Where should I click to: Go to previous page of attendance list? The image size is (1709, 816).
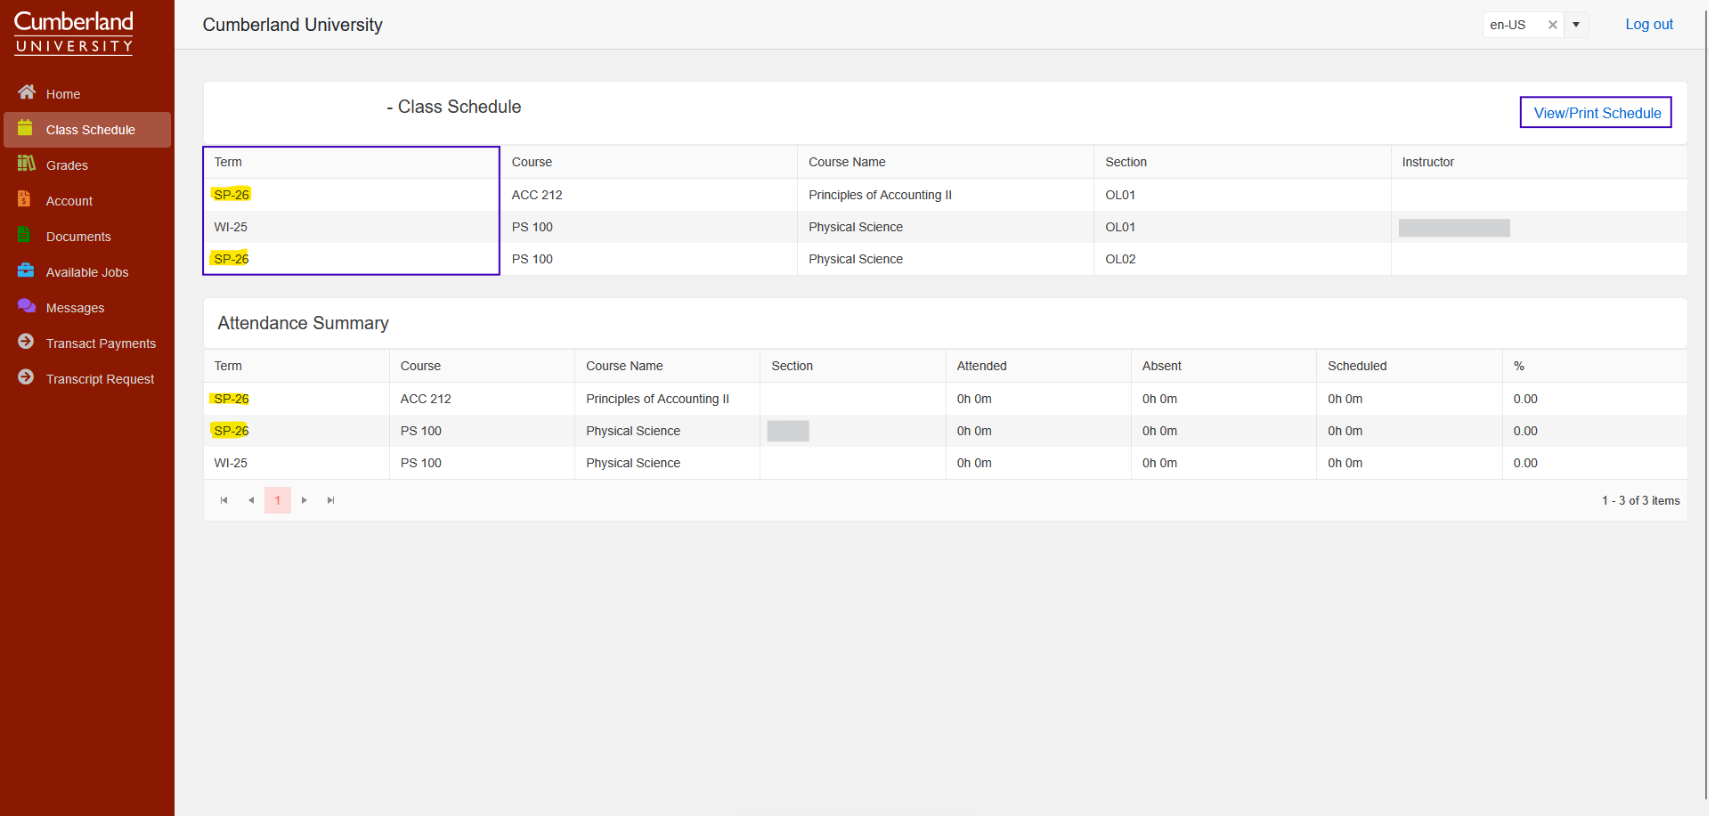[251, 500]
